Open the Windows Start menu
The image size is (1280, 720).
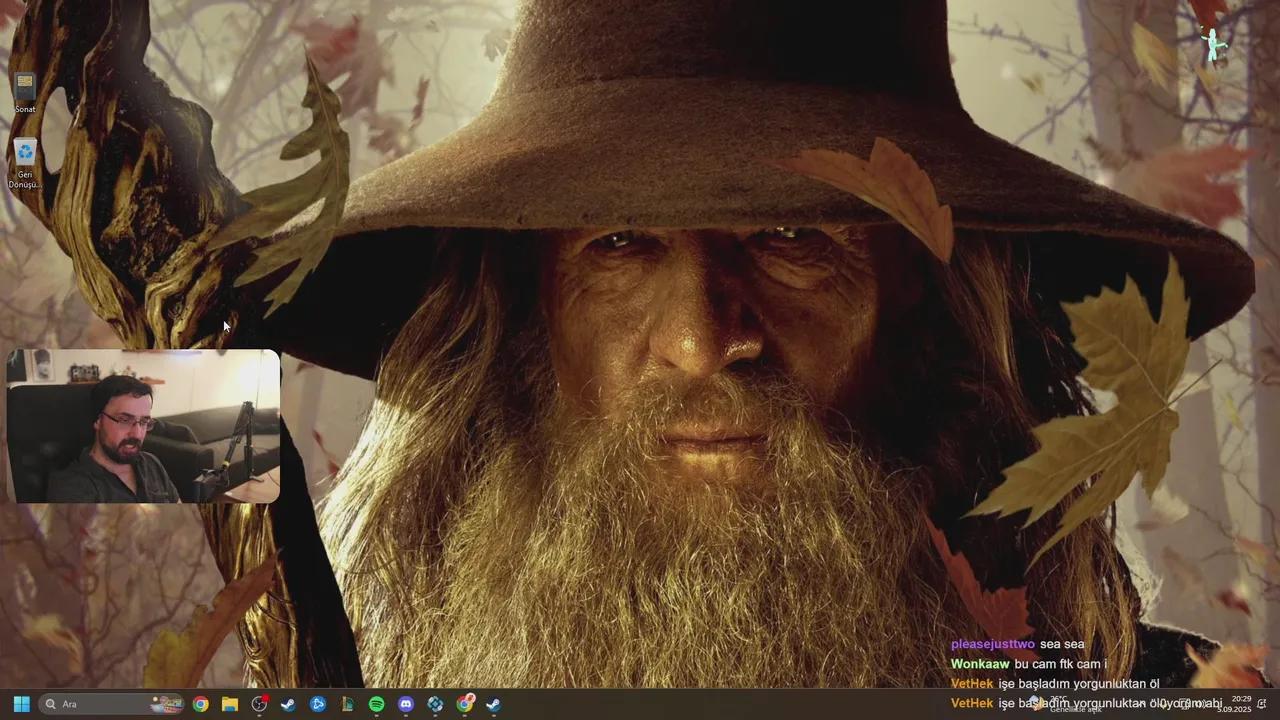[x=21, y=704]
